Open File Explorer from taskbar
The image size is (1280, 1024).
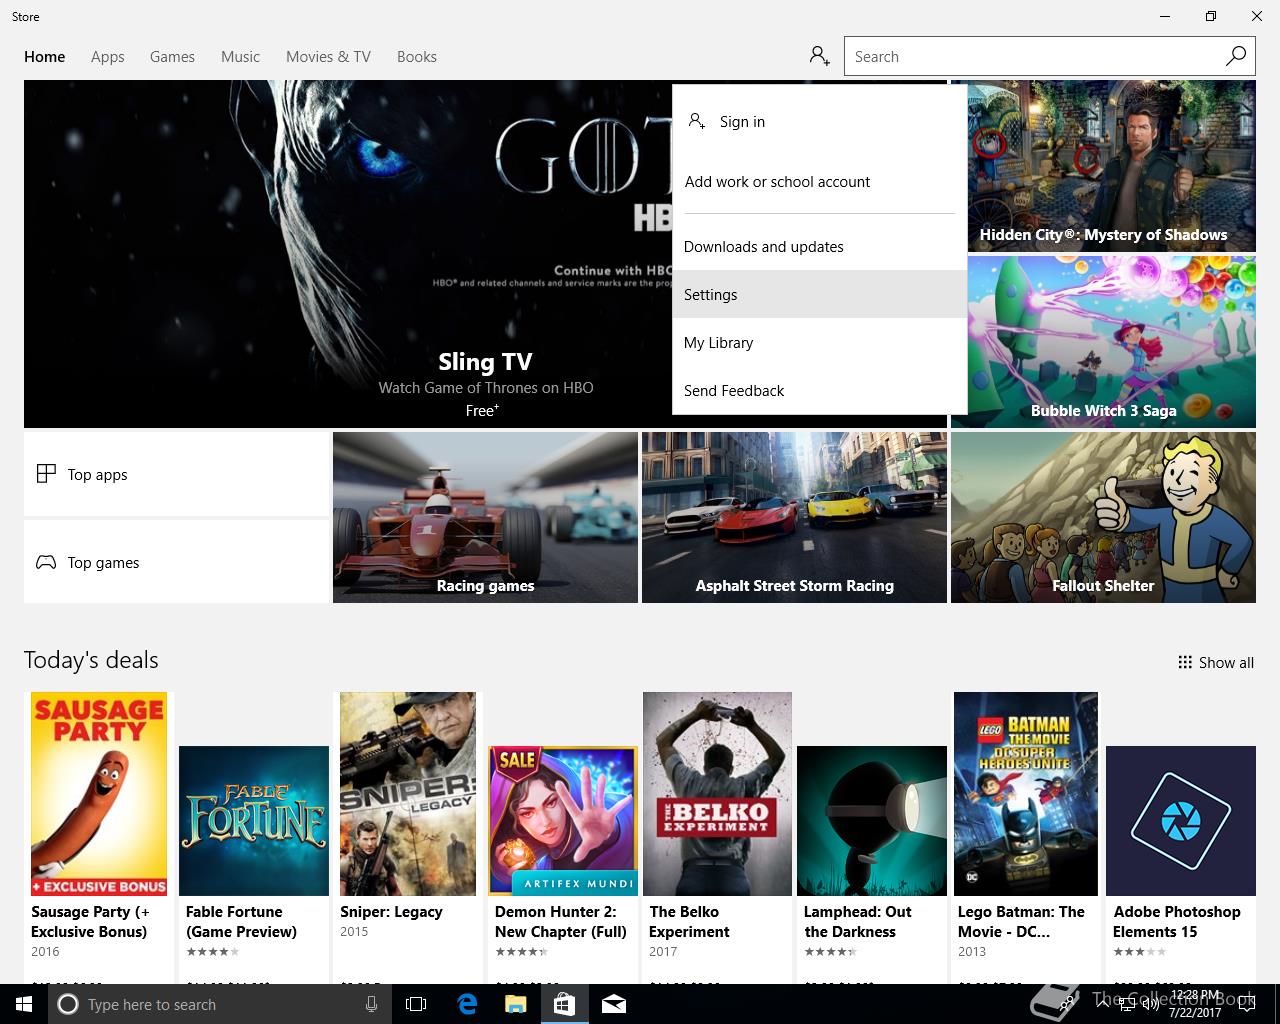tap(515, 1004)
